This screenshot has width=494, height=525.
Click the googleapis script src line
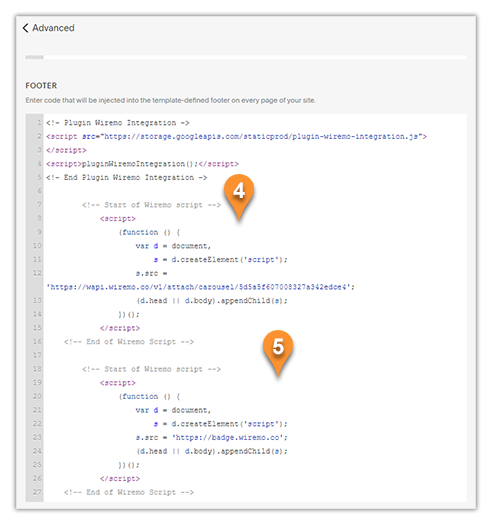point(236,137)
